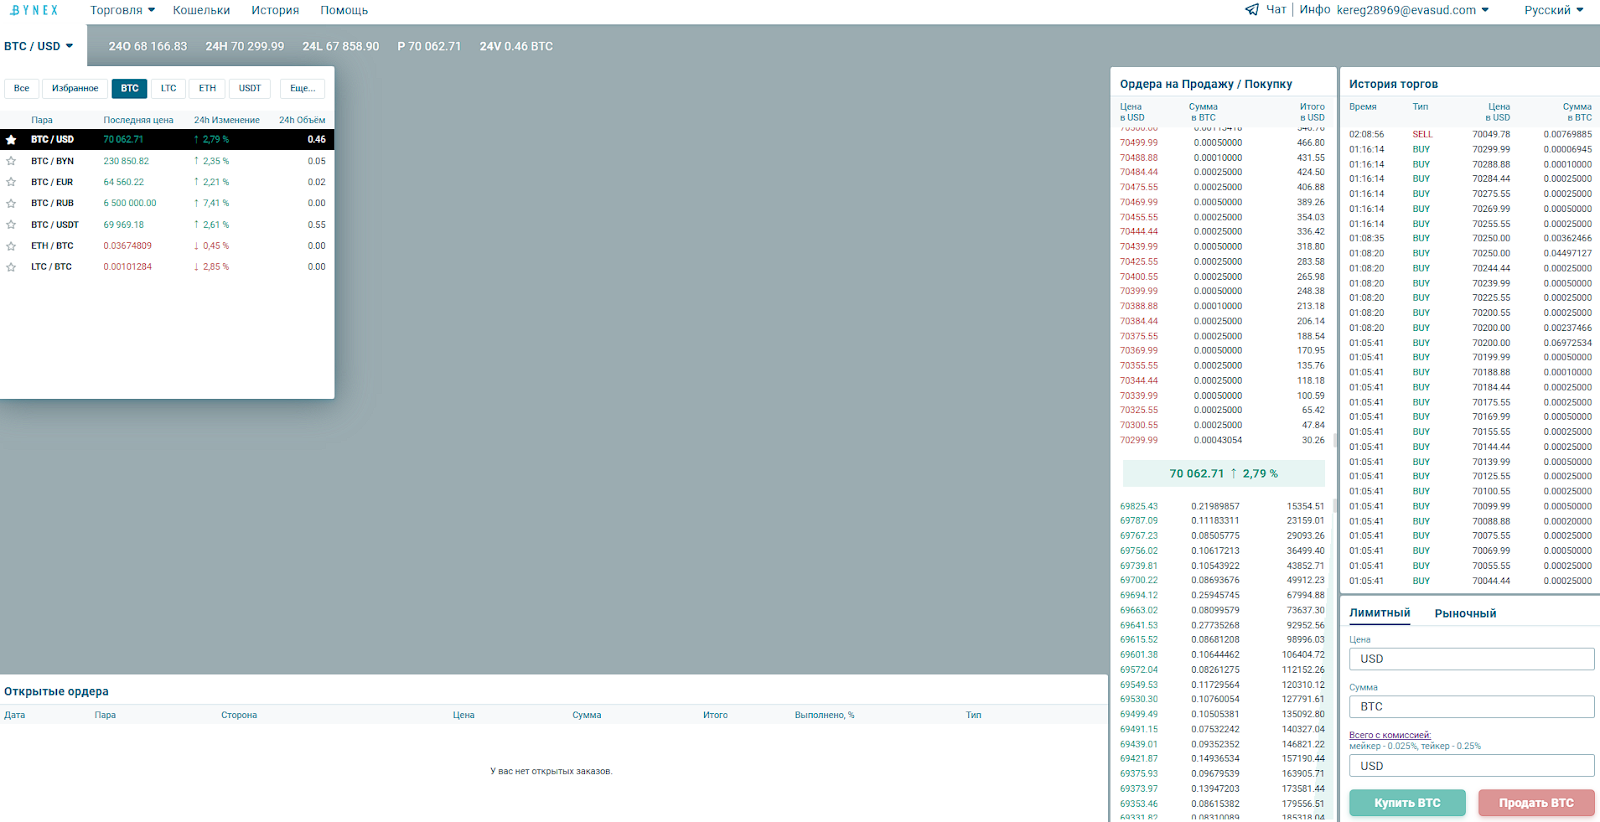Viewport: 1600px width, 822px height.
Task: Select the LTC / BTC pair row
Action: coord(167,267)
